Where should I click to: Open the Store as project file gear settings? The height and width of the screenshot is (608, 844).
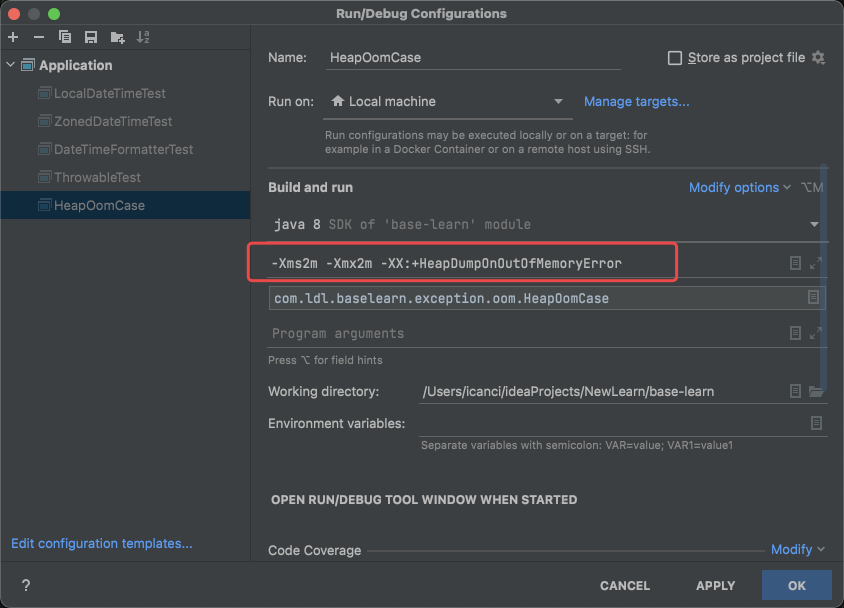818,58
